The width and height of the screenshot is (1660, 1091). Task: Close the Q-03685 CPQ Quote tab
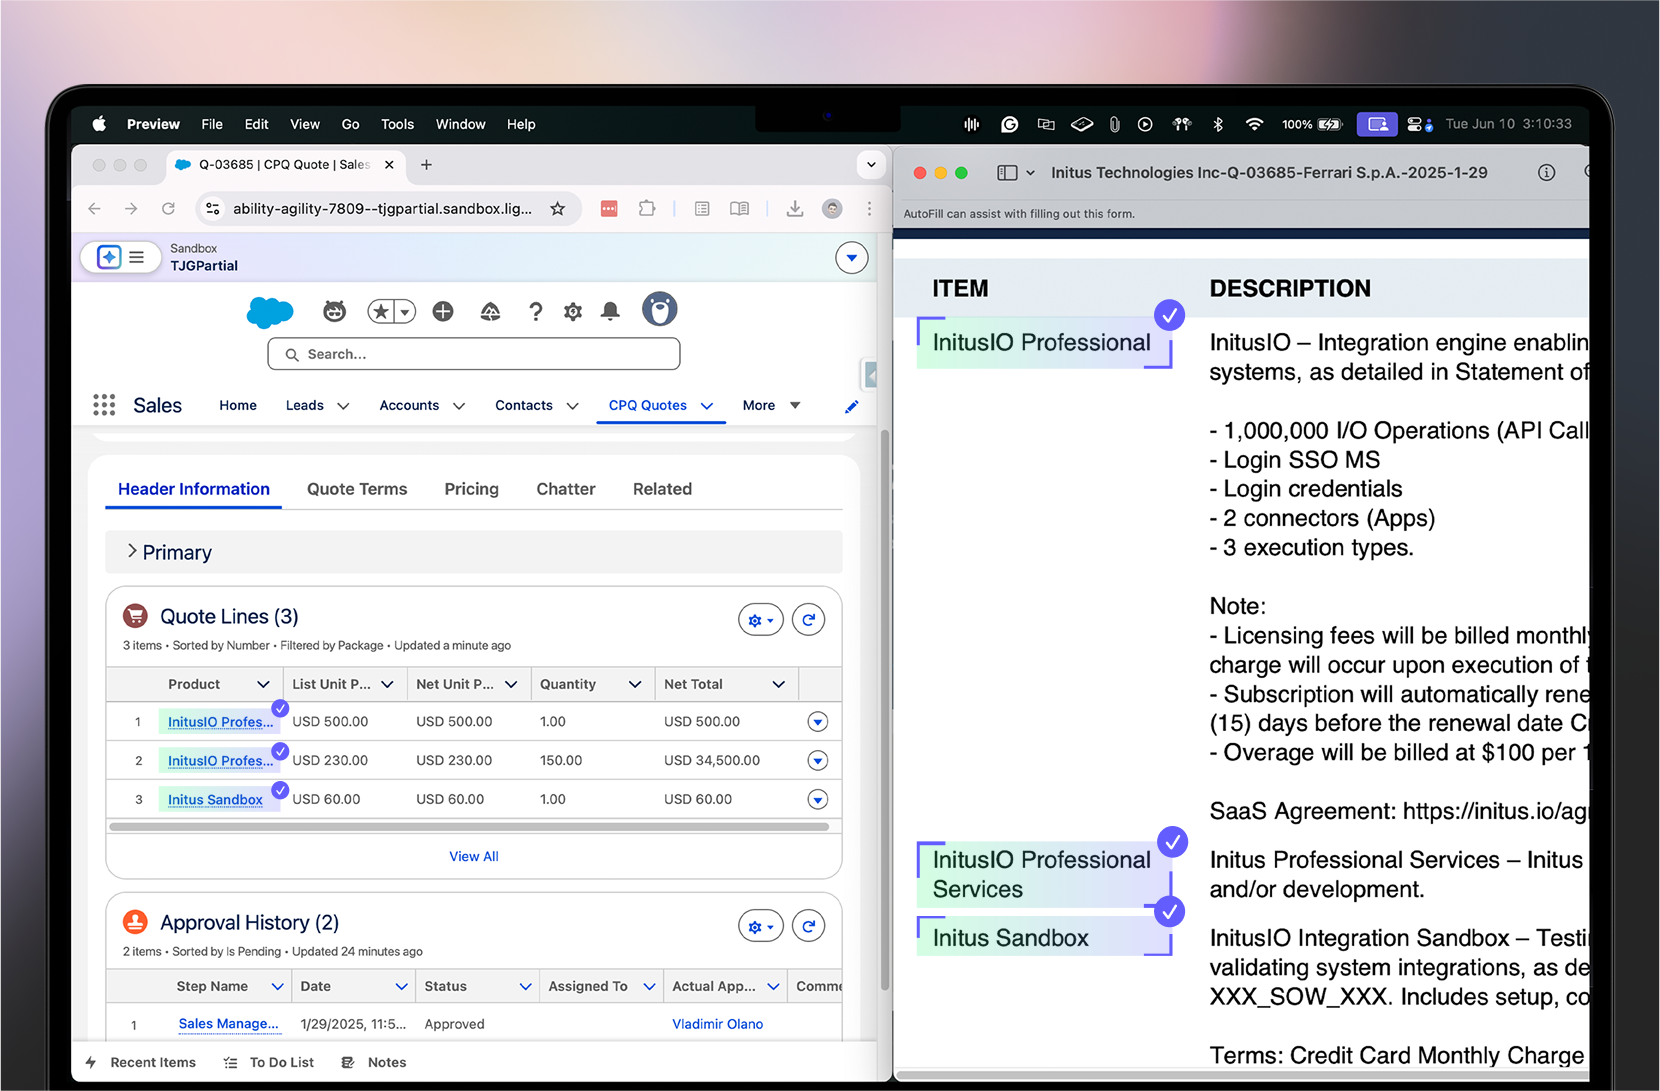coord(389,165)
